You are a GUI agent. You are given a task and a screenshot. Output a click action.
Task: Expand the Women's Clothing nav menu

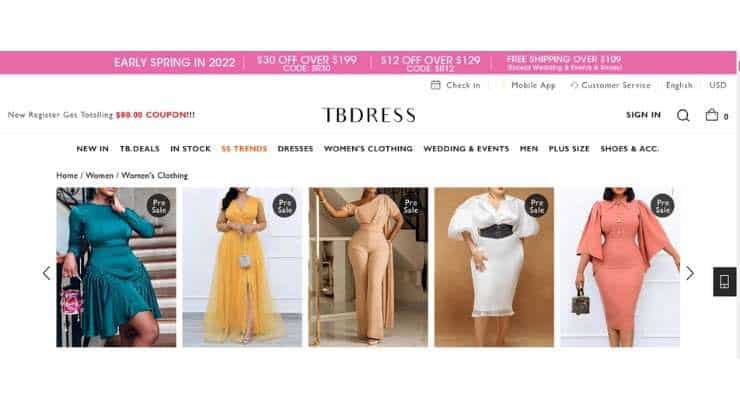click(x=368, y=149)
